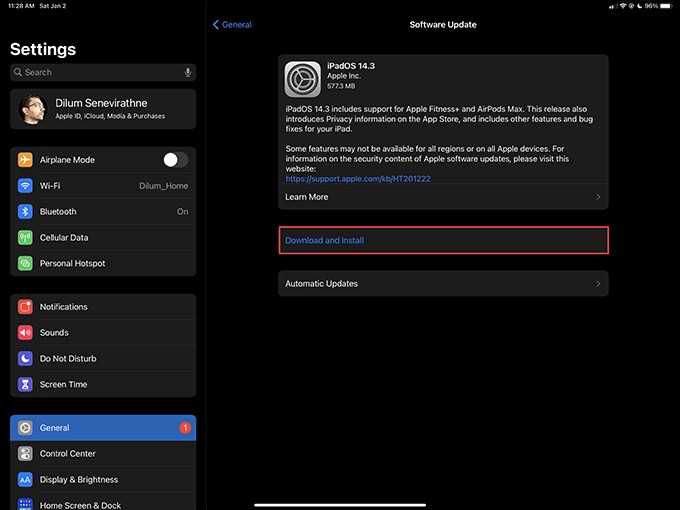The width and height of the screenshot is (680, 510).
Task: Tap the Software Update title
Action: click(x=443, y=25)
